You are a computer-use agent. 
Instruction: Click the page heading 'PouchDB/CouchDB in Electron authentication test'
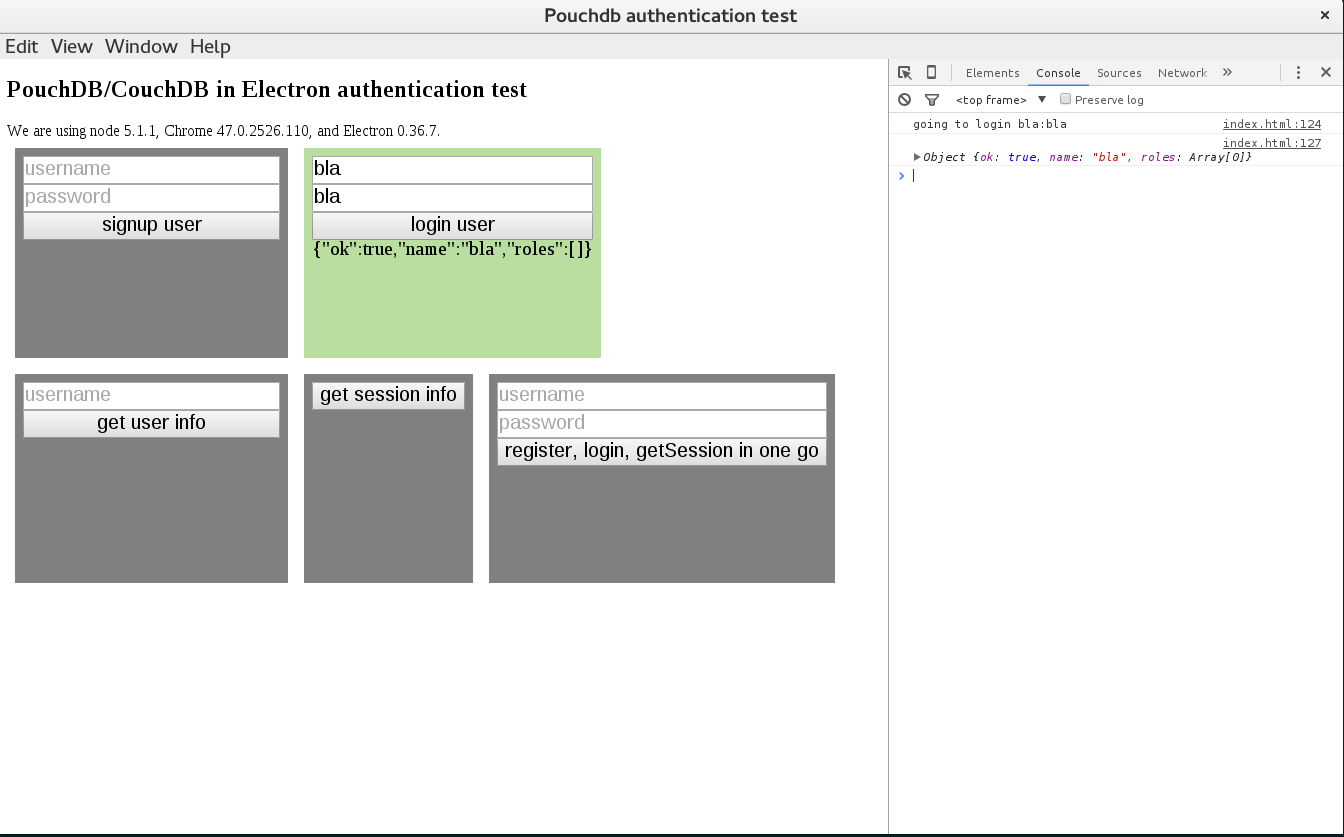coord(267,90)
